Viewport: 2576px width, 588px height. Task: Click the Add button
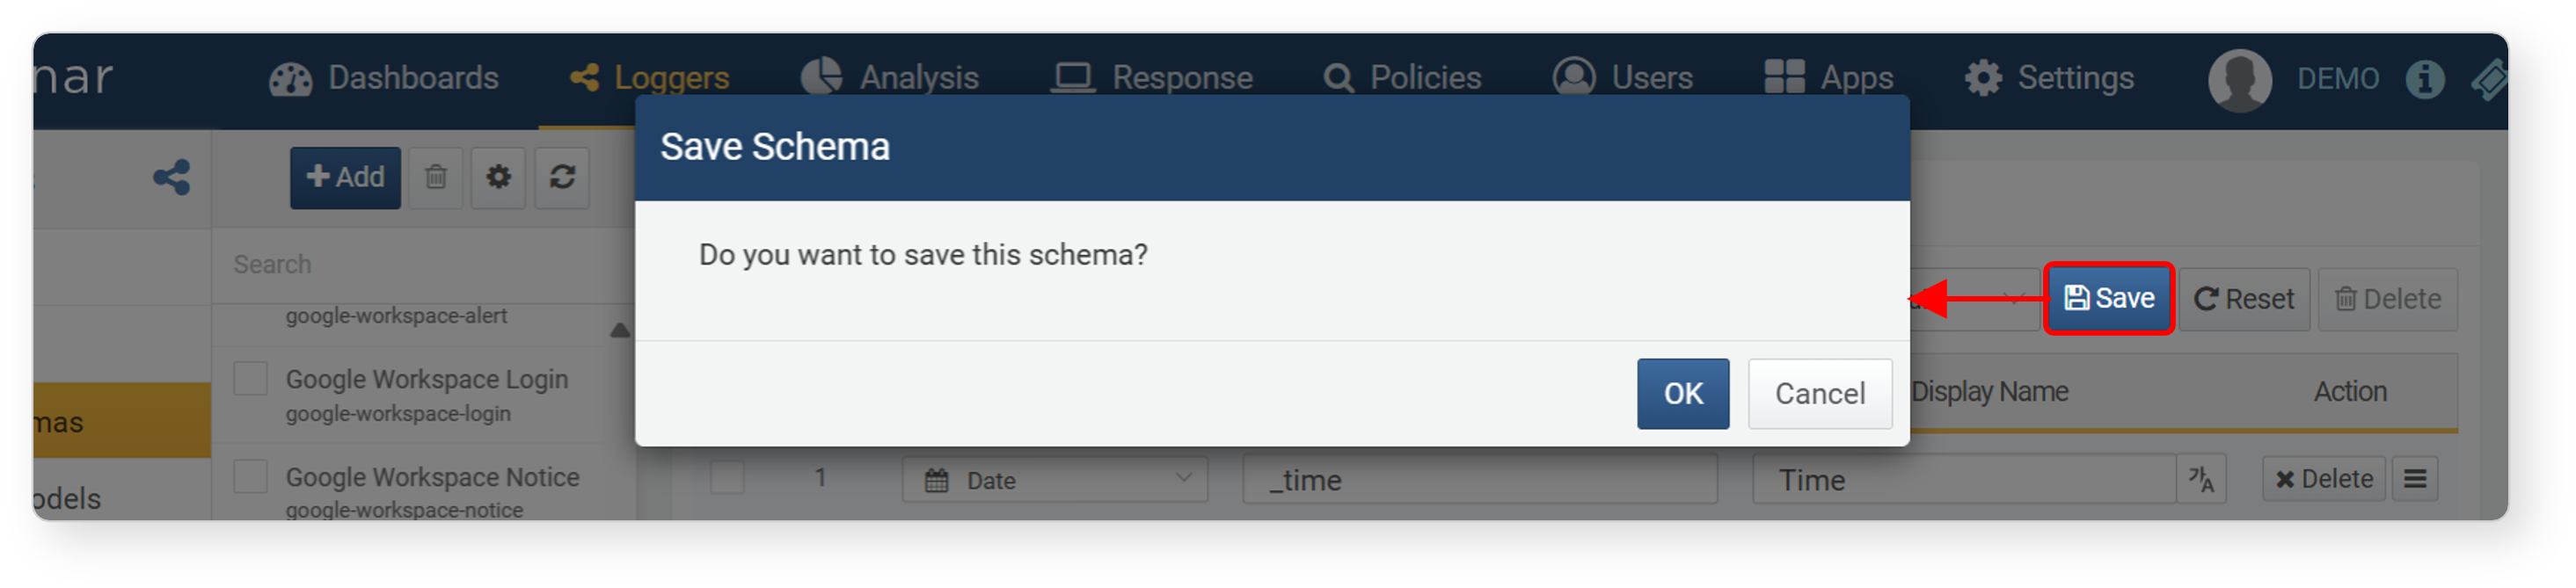(x=345, y=178)
